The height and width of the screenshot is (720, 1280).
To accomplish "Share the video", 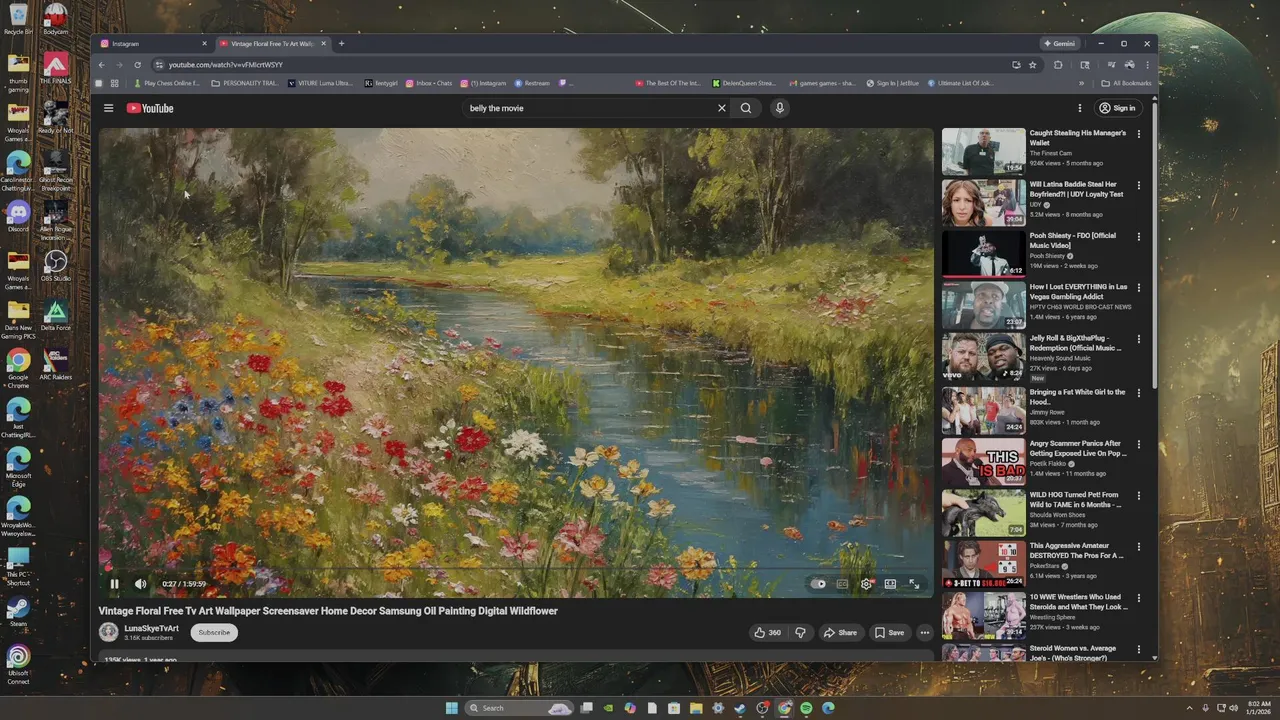I will (x=840, y=632).
